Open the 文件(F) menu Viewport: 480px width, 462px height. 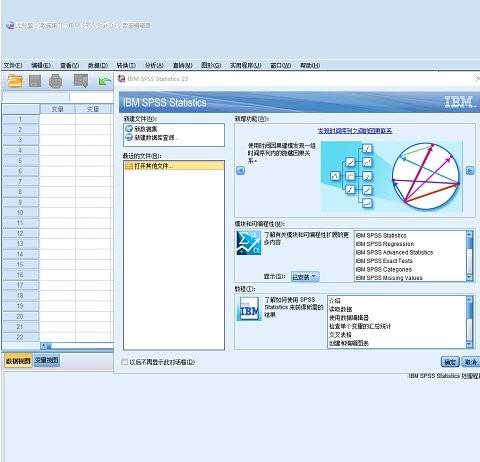13,65
